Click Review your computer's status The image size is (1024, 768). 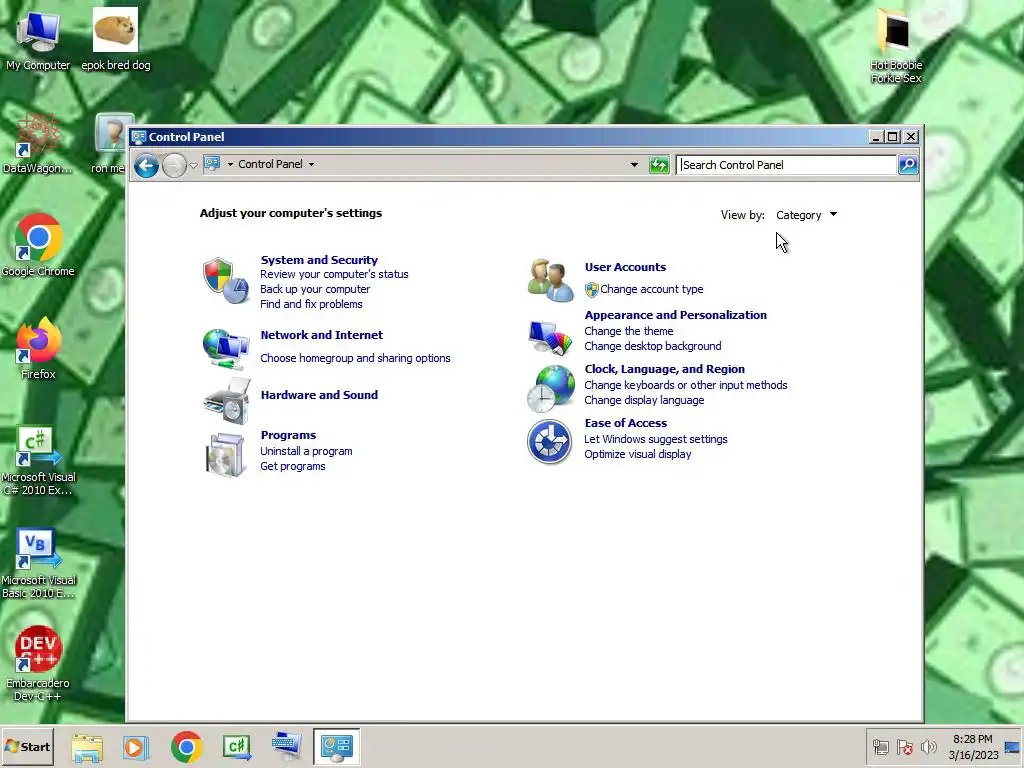pos(334,274)
